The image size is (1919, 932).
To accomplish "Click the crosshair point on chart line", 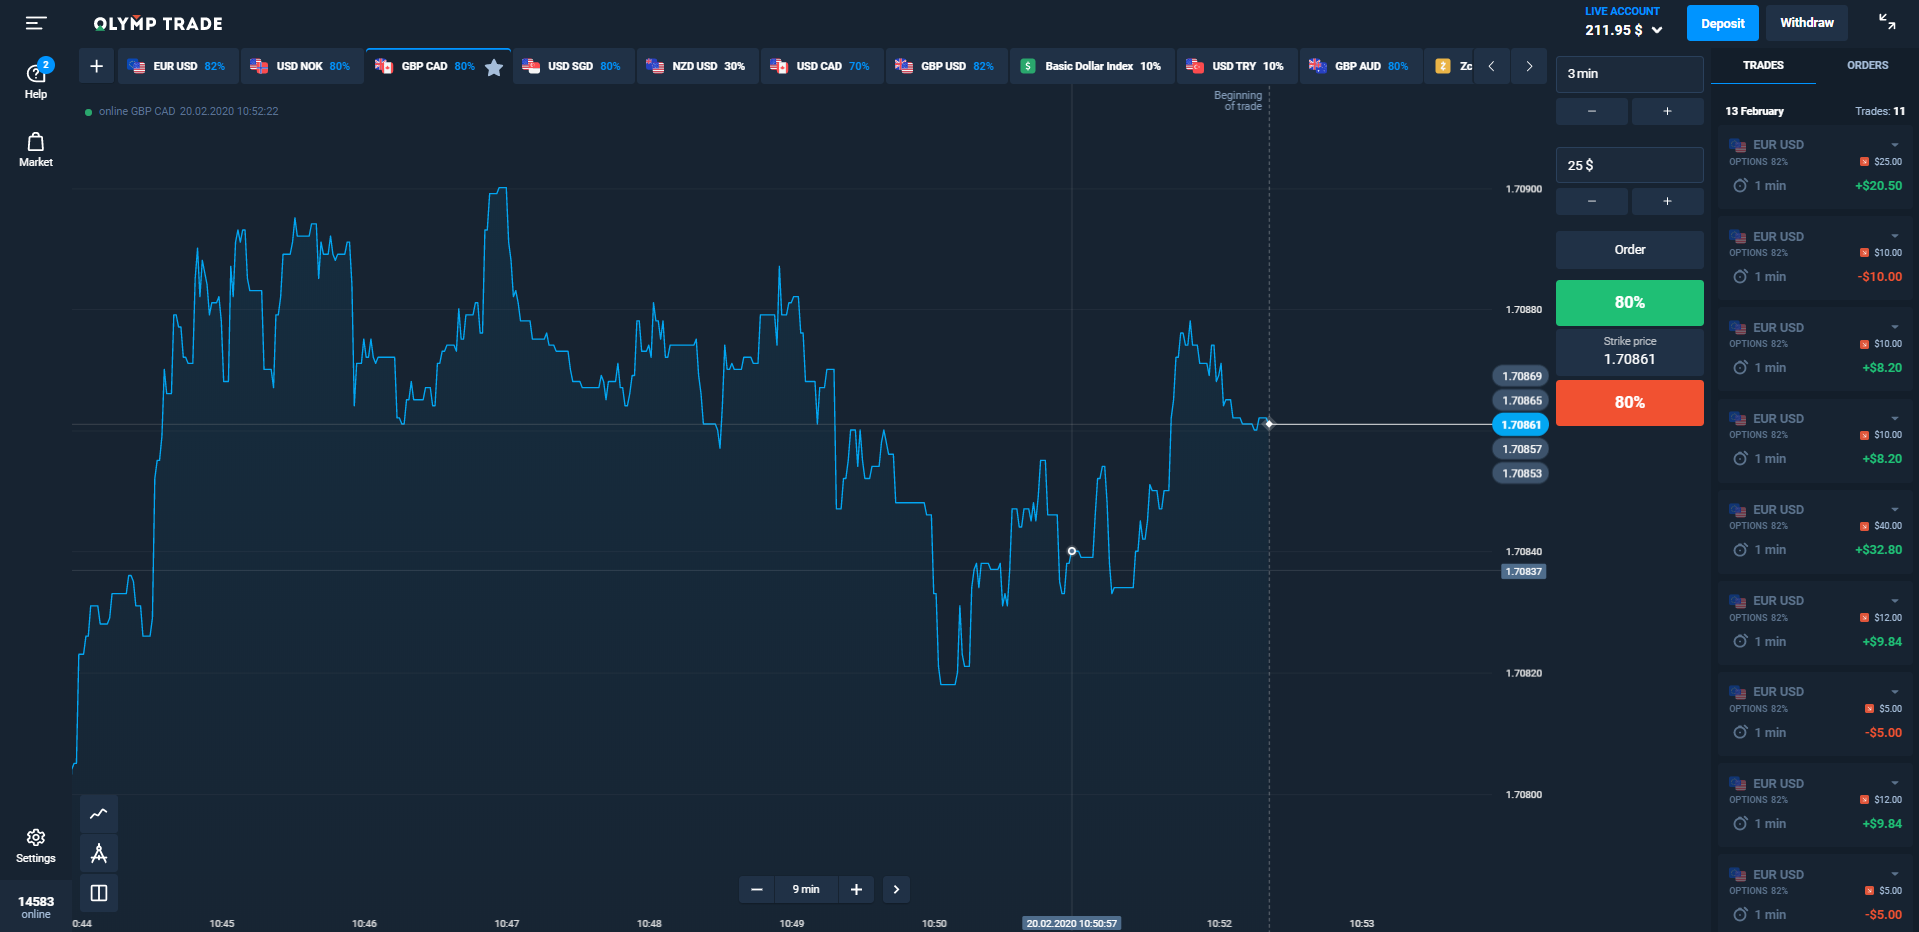I will click(x=1072, y=551).
